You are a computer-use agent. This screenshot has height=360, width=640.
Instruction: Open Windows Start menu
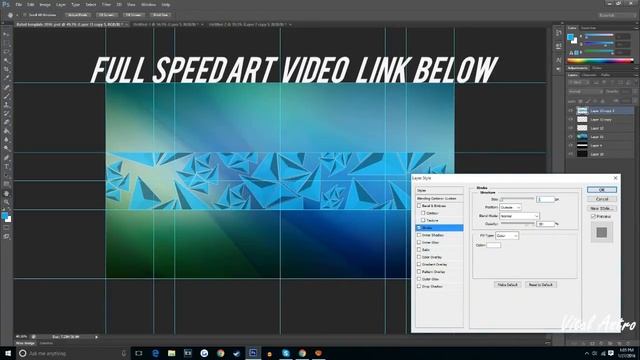[x=8, y=353]
